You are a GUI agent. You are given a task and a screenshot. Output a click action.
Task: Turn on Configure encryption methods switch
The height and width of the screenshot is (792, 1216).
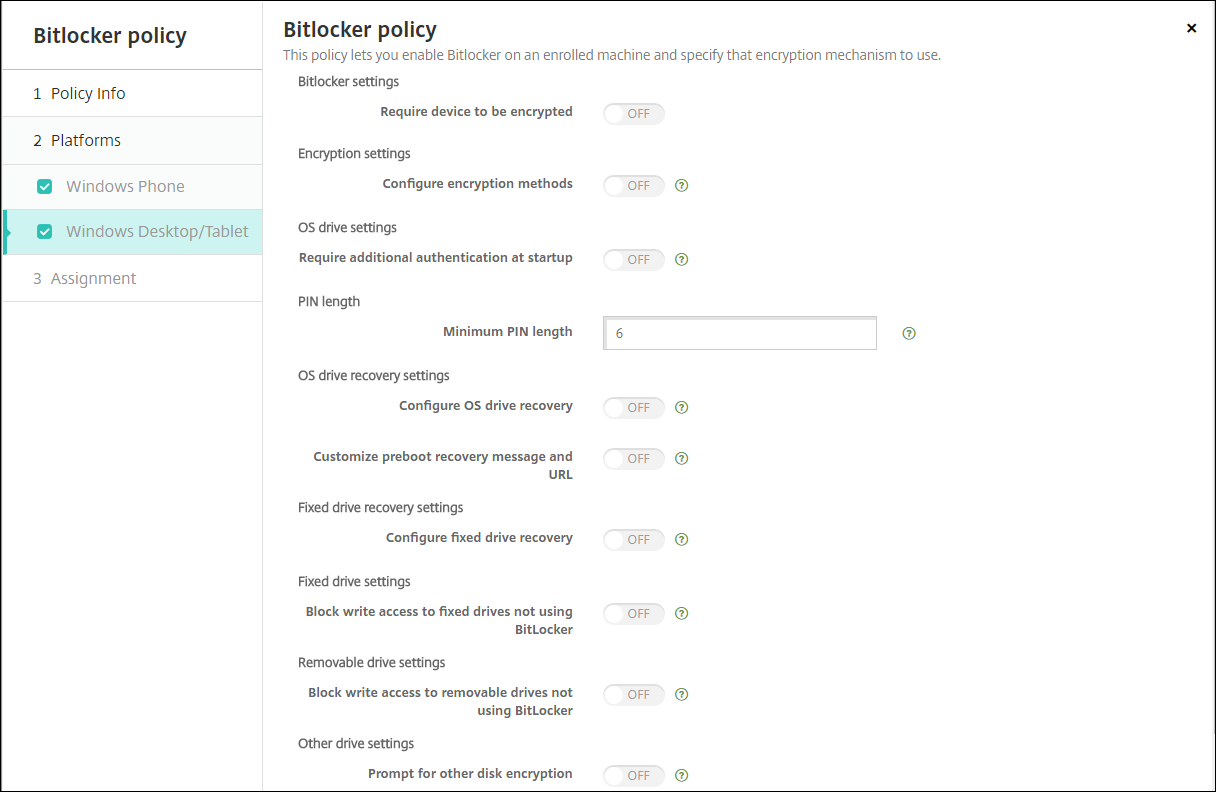[x=634, y=186]
